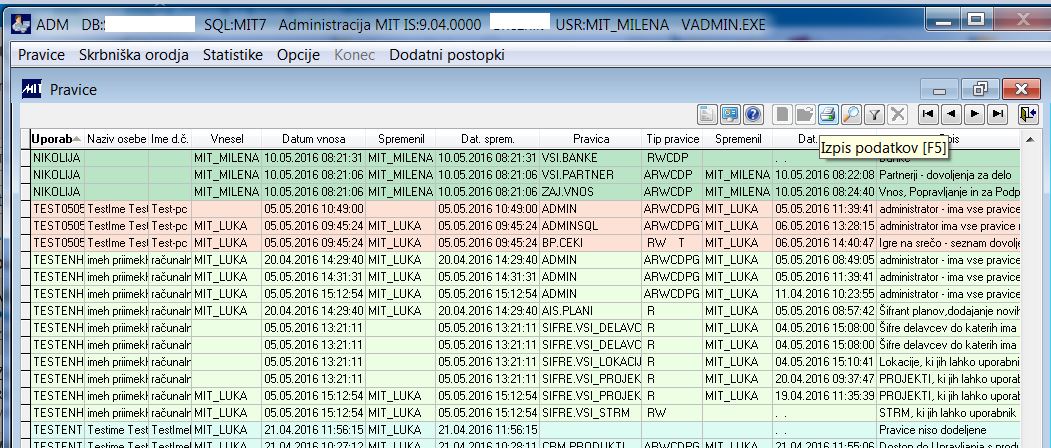Open the Pravice menu

click(x=42, y=55)
